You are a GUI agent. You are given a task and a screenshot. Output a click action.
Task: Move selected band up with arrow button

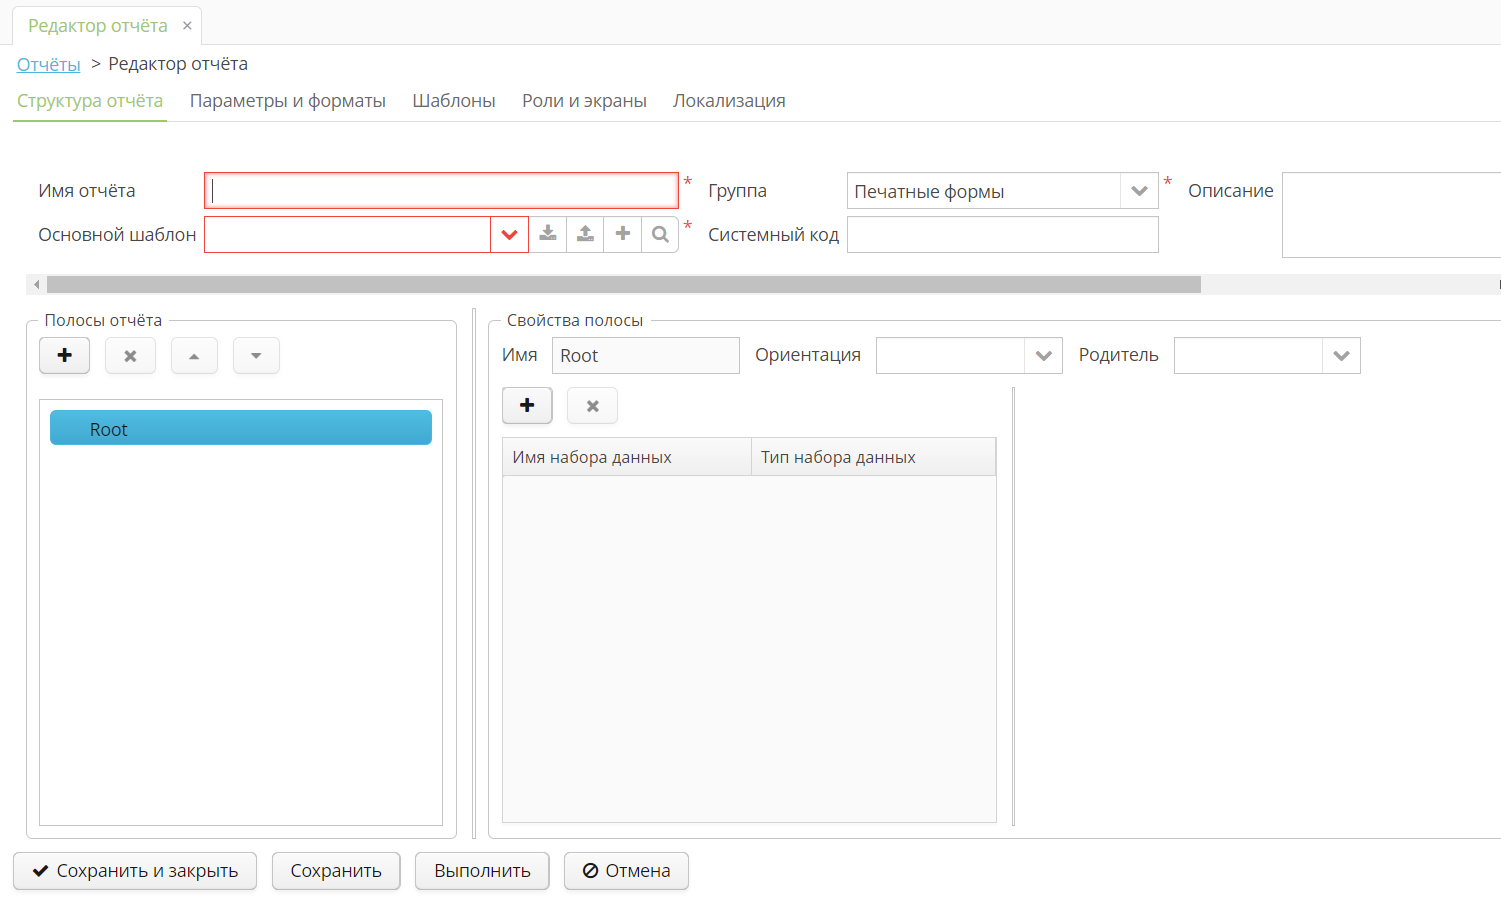(x=194, y=356)
